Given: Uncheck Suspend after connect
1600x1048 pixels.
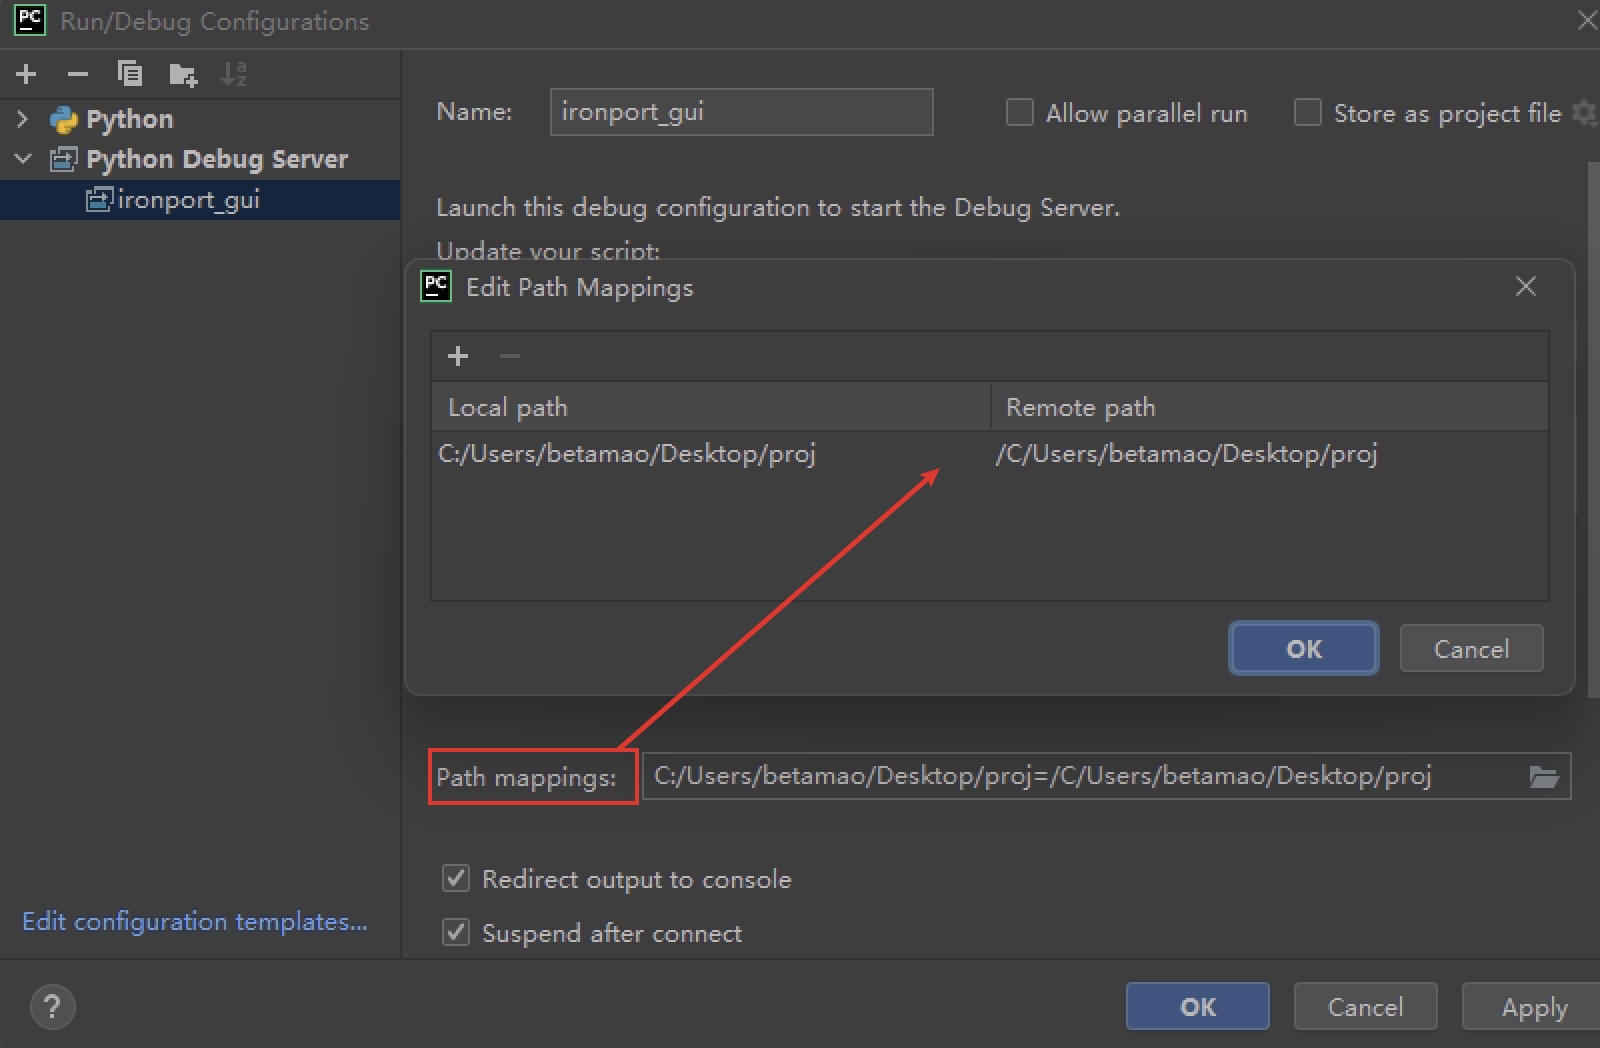Looking at the screenshot, I should 456,933.
